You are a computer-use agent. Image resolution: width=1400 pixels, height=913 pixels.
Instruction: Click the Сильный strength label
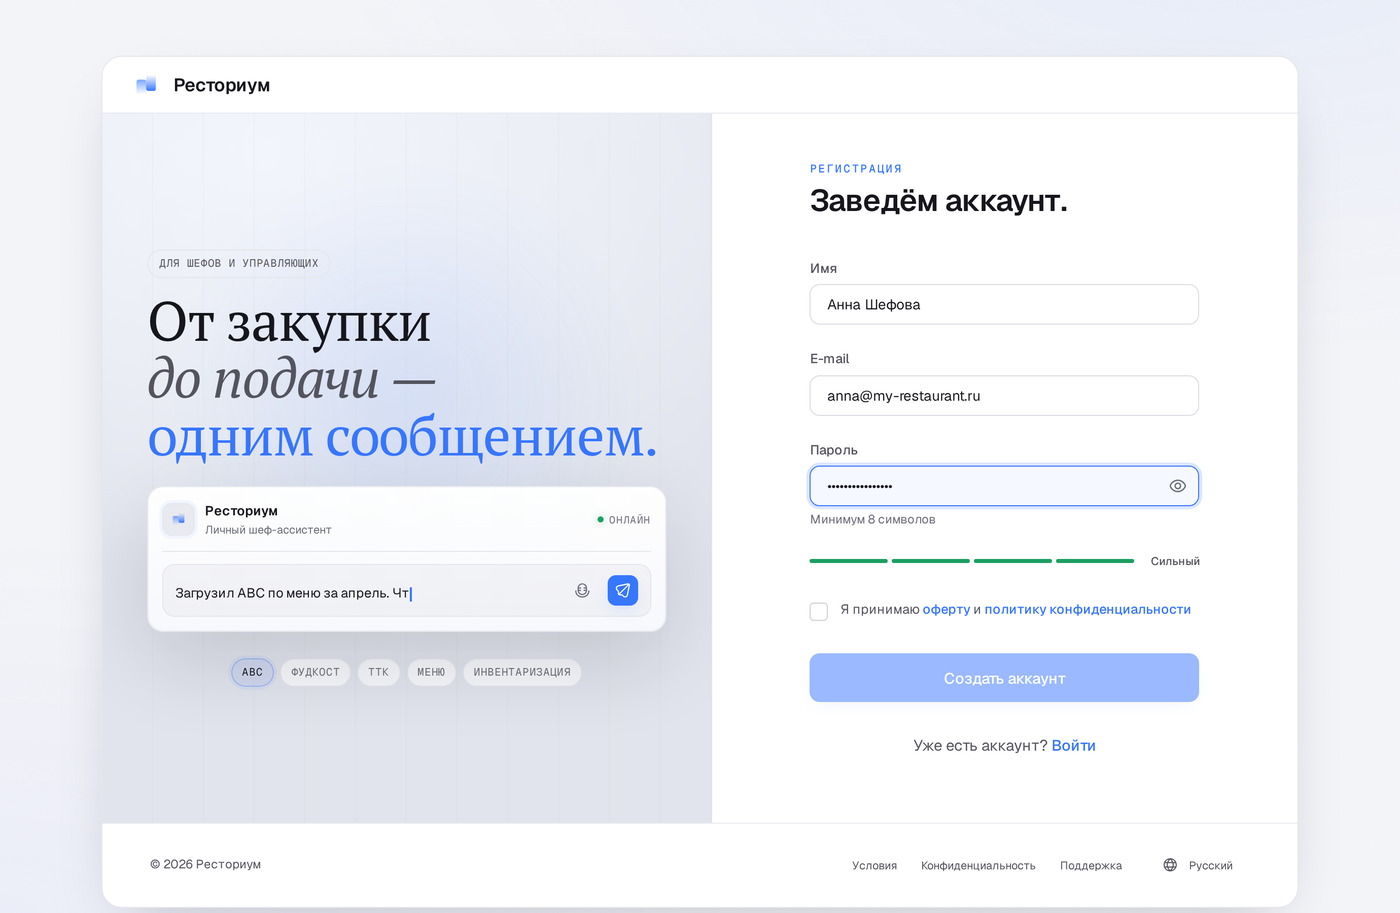point(1175,562)
